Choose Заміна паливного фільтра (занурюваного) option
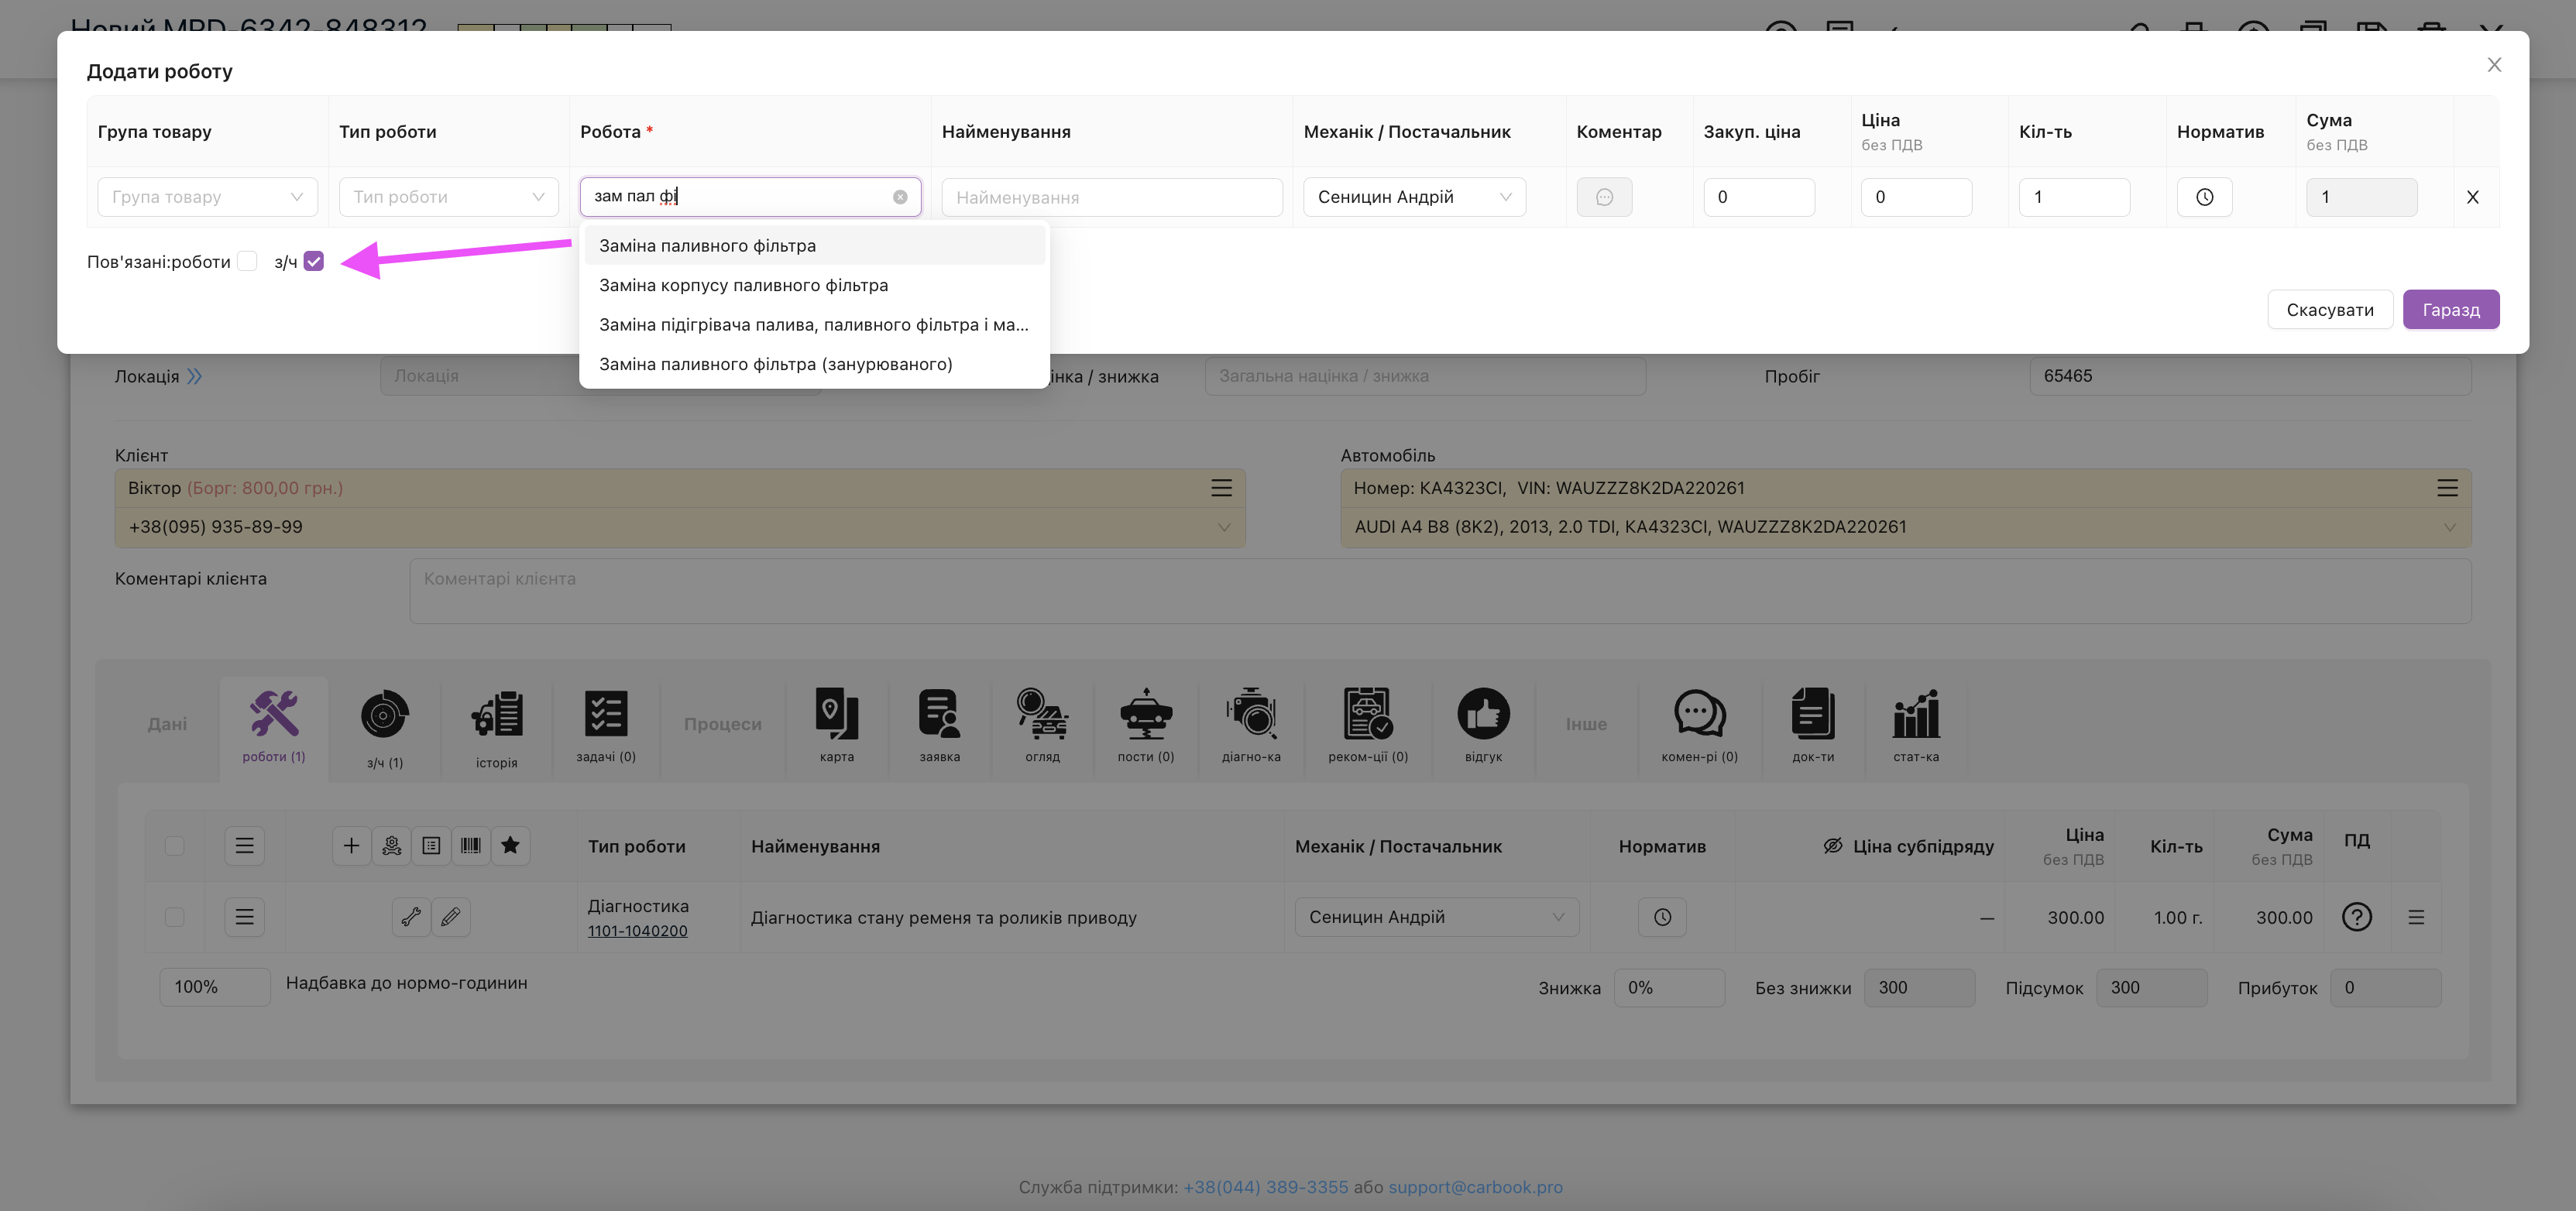The height and width of the screenshot is (1211, 2576). click(775, 364)
